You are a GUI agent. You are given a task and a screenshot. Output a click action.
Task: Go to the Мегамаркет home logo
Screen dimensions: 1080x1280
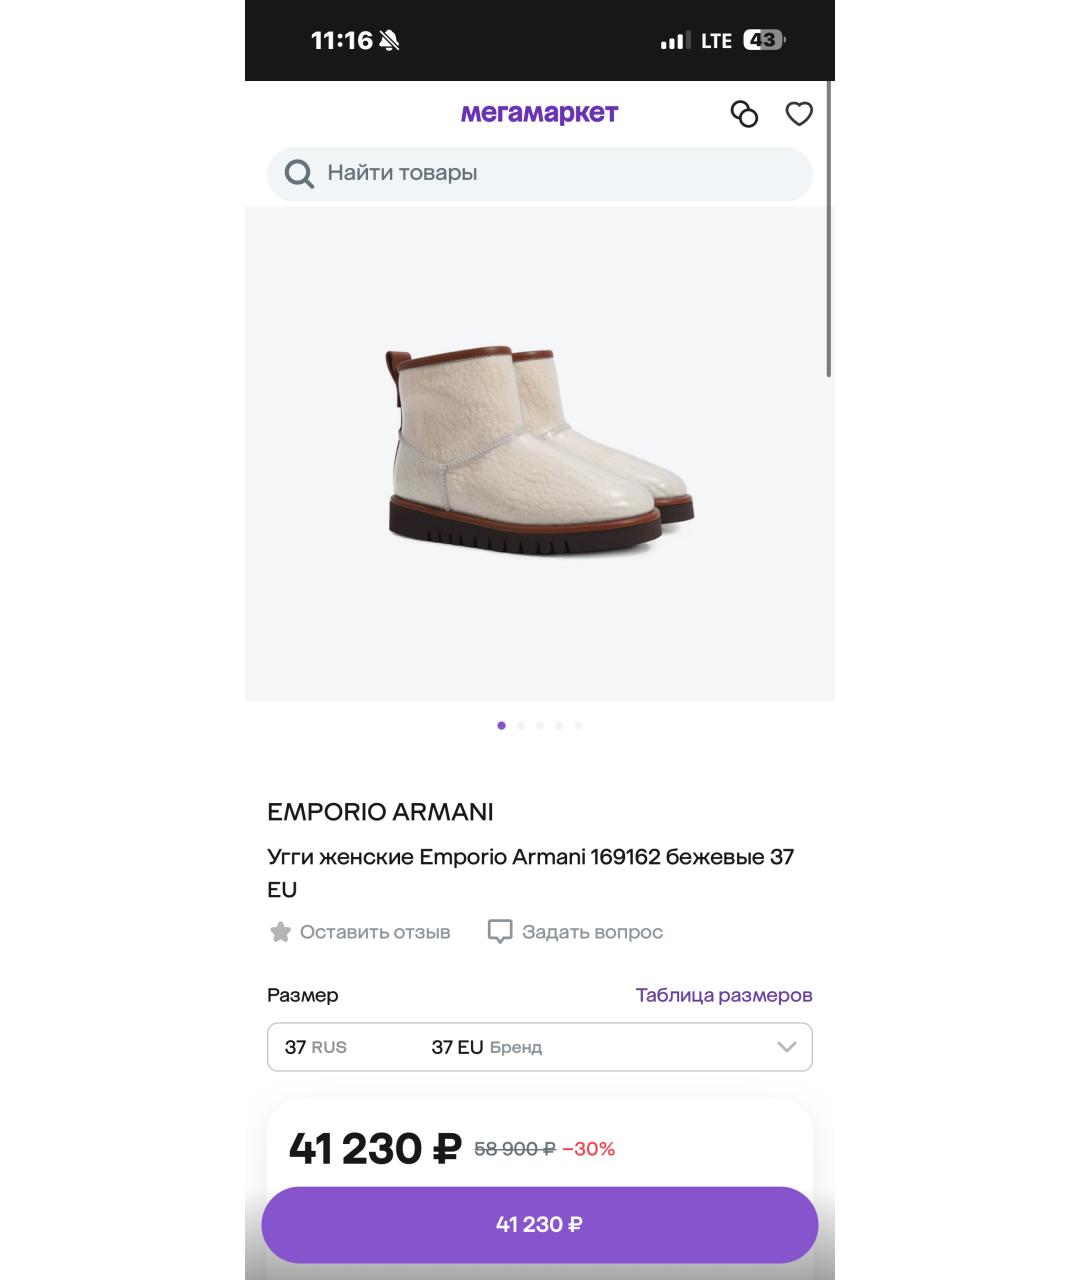click(x=539, y=113)
